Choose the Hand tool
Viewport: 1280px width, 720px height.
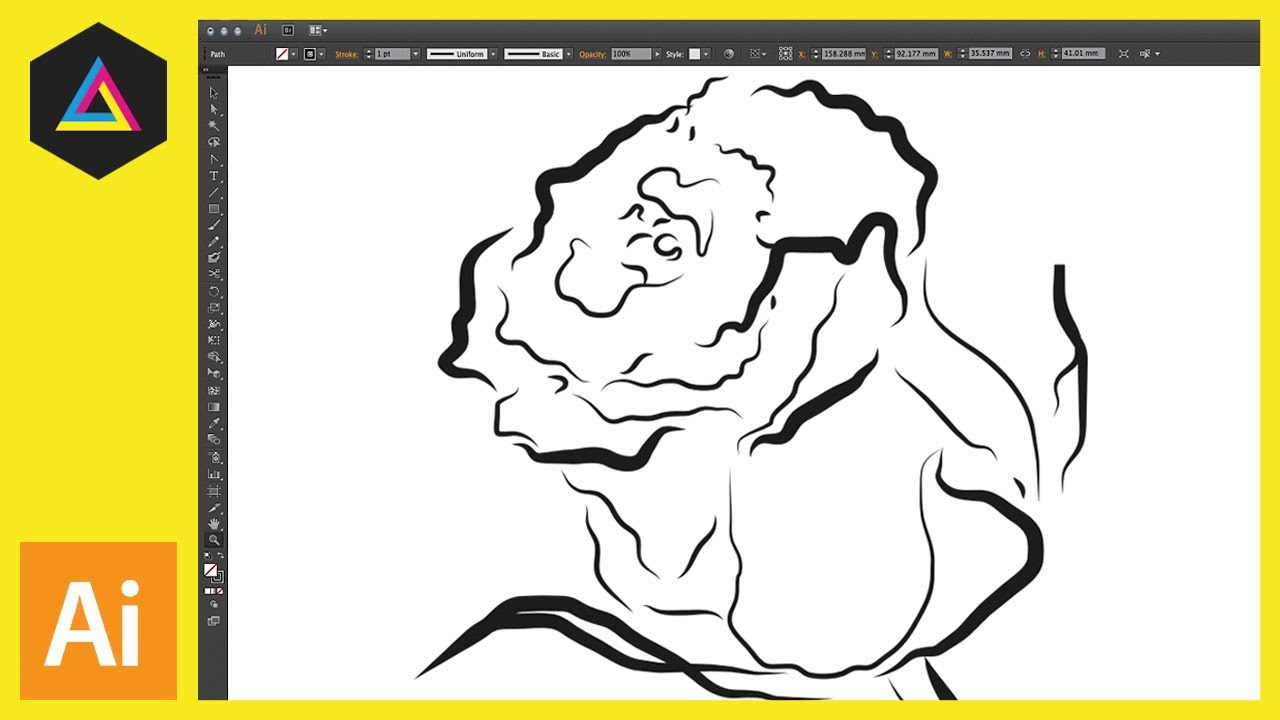point(213,523)
